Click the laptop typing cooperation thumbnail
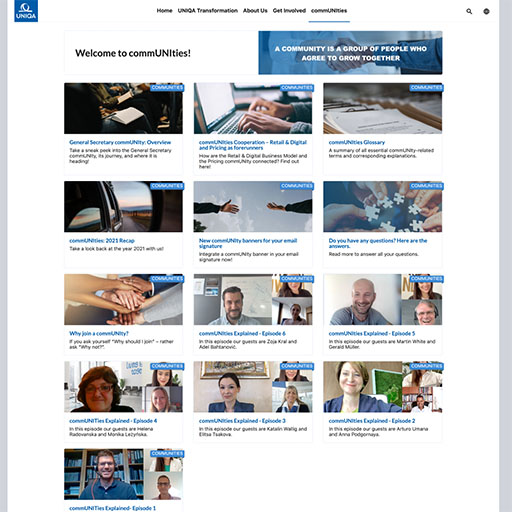This screenshot has width=512, height=512. (253, 108)
